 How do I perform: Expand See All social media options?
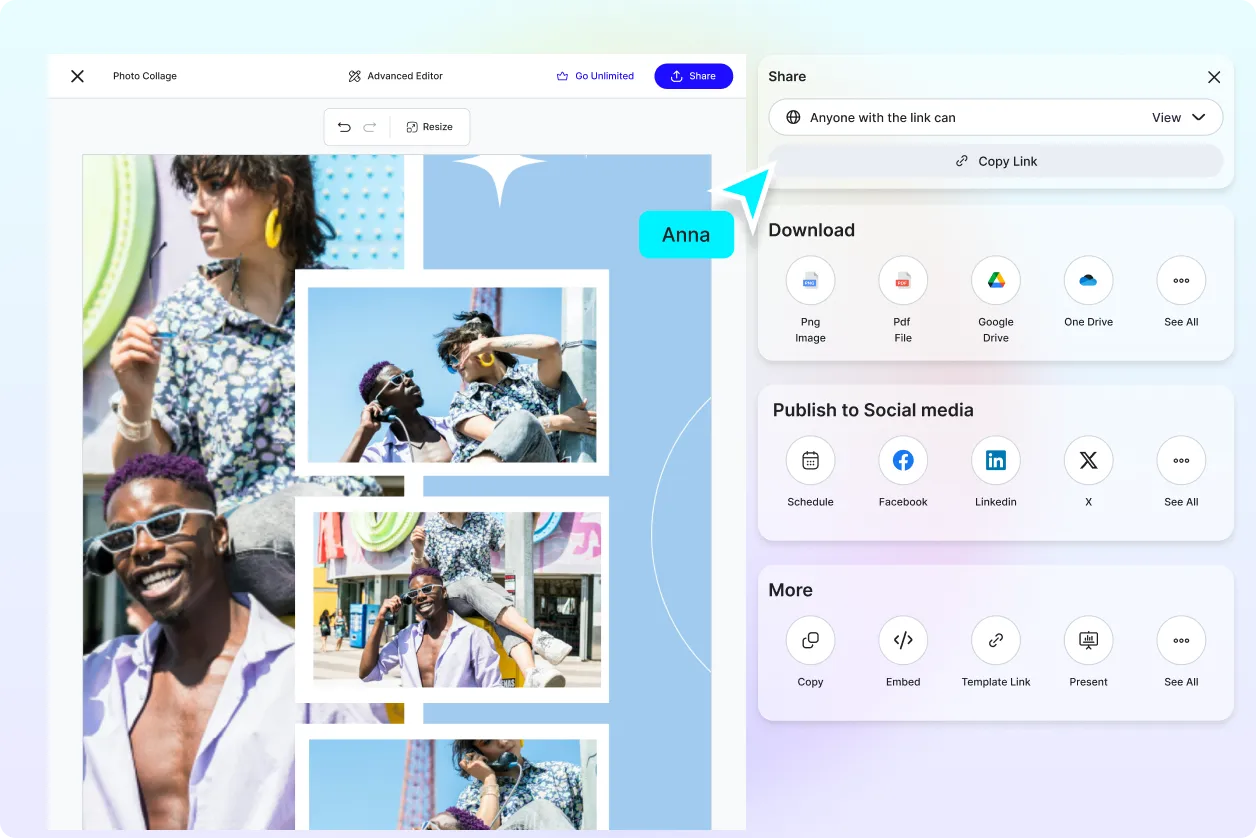[1181, 461]
